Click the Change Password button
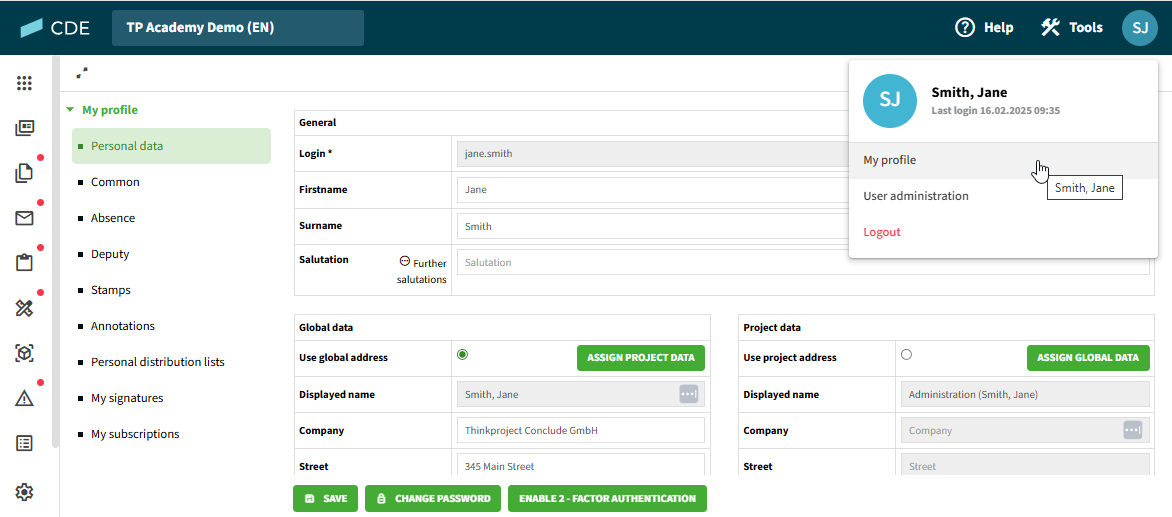 (433, 498)
